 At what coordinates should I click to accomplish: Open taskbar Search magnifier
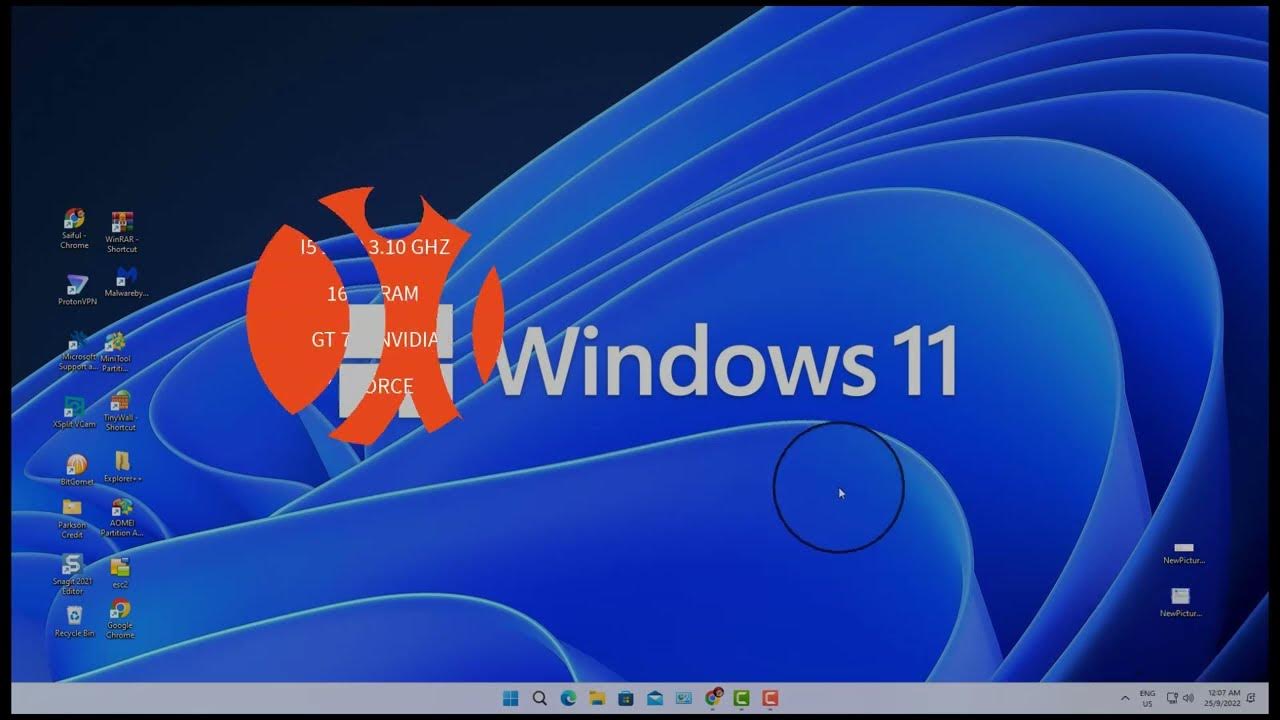(540, 698)
